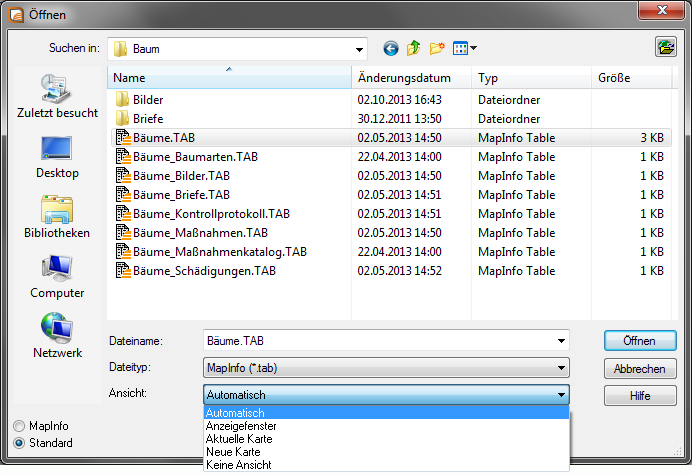Sort by the Typ column header
692x475 pixels.
(531, 78)
